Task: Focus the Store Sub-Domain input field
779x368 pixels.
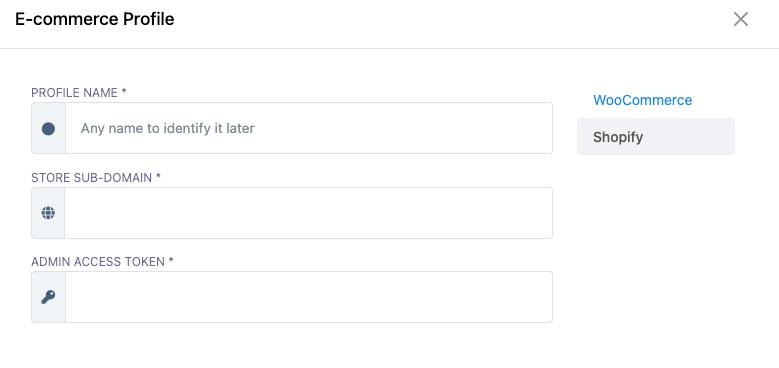Action: pyautogui.click(x=309, y=213)
